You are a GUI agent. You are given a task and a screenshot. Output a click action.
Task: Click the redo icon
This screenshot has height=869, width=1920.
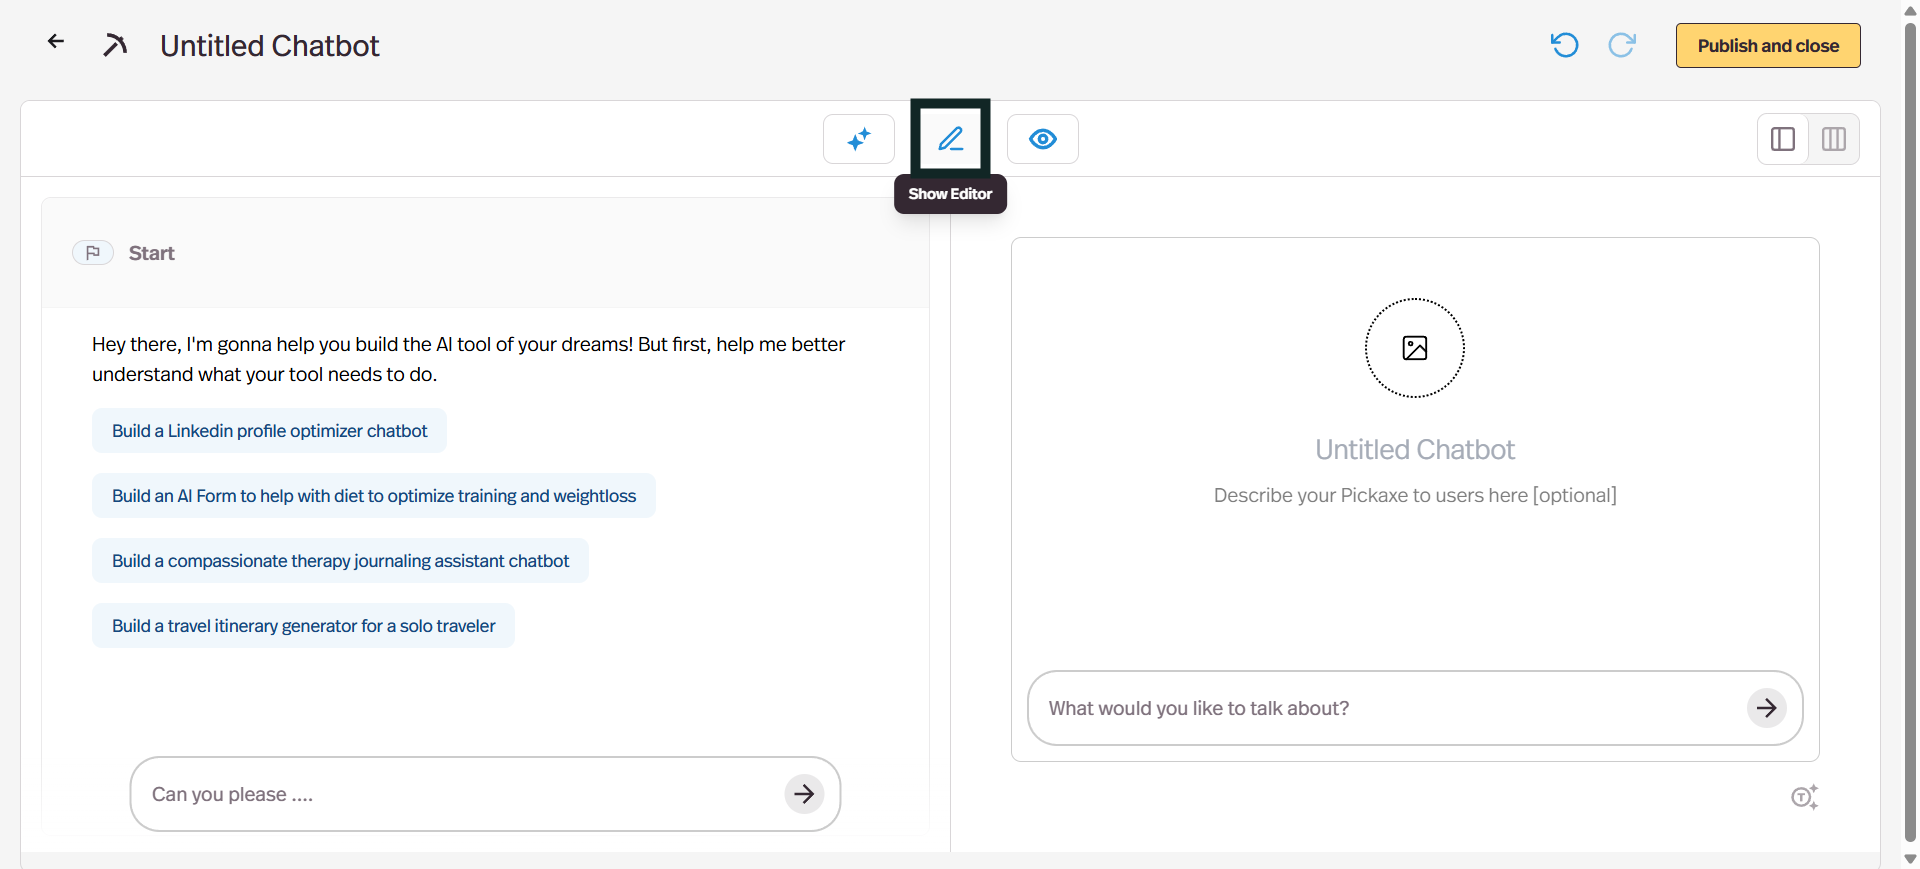(1621, 45)
